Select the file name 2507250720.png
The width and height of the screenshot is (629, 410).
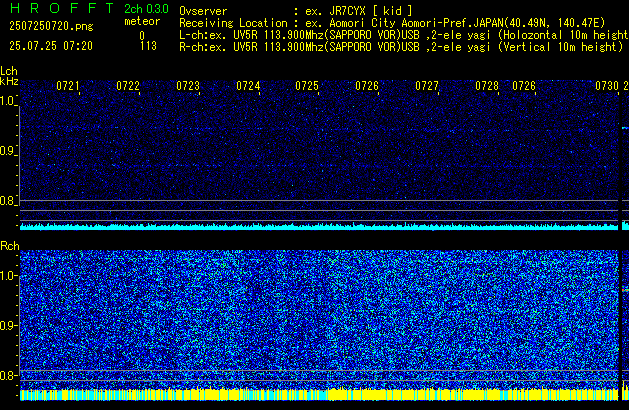(x=51, y=26)
